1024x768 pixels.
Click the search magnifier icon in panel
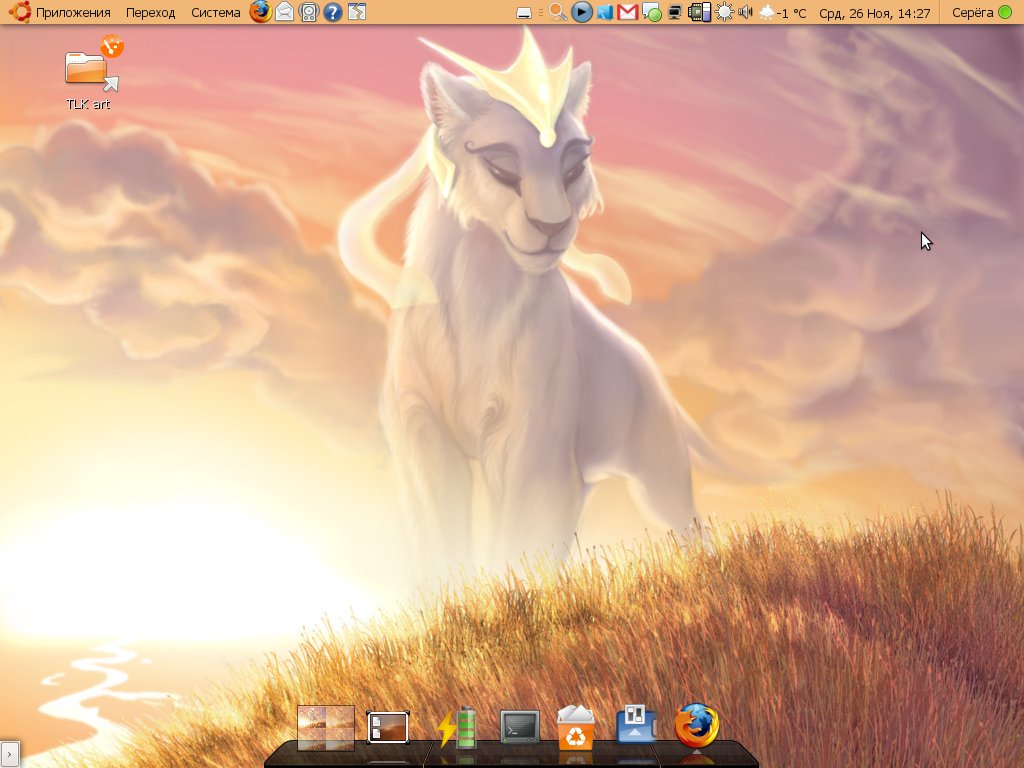click(x=558, y=12)
